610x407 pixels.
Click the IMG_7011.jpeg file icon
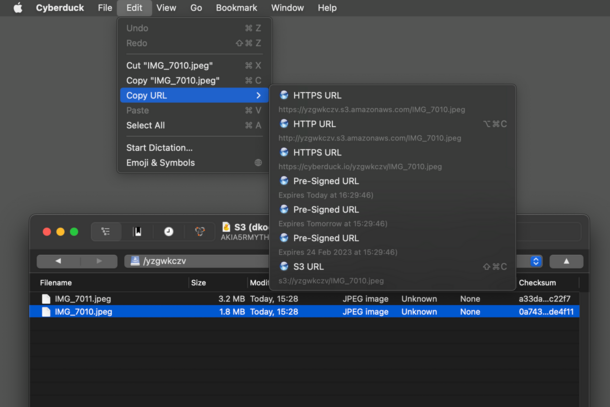coord(46,298)
